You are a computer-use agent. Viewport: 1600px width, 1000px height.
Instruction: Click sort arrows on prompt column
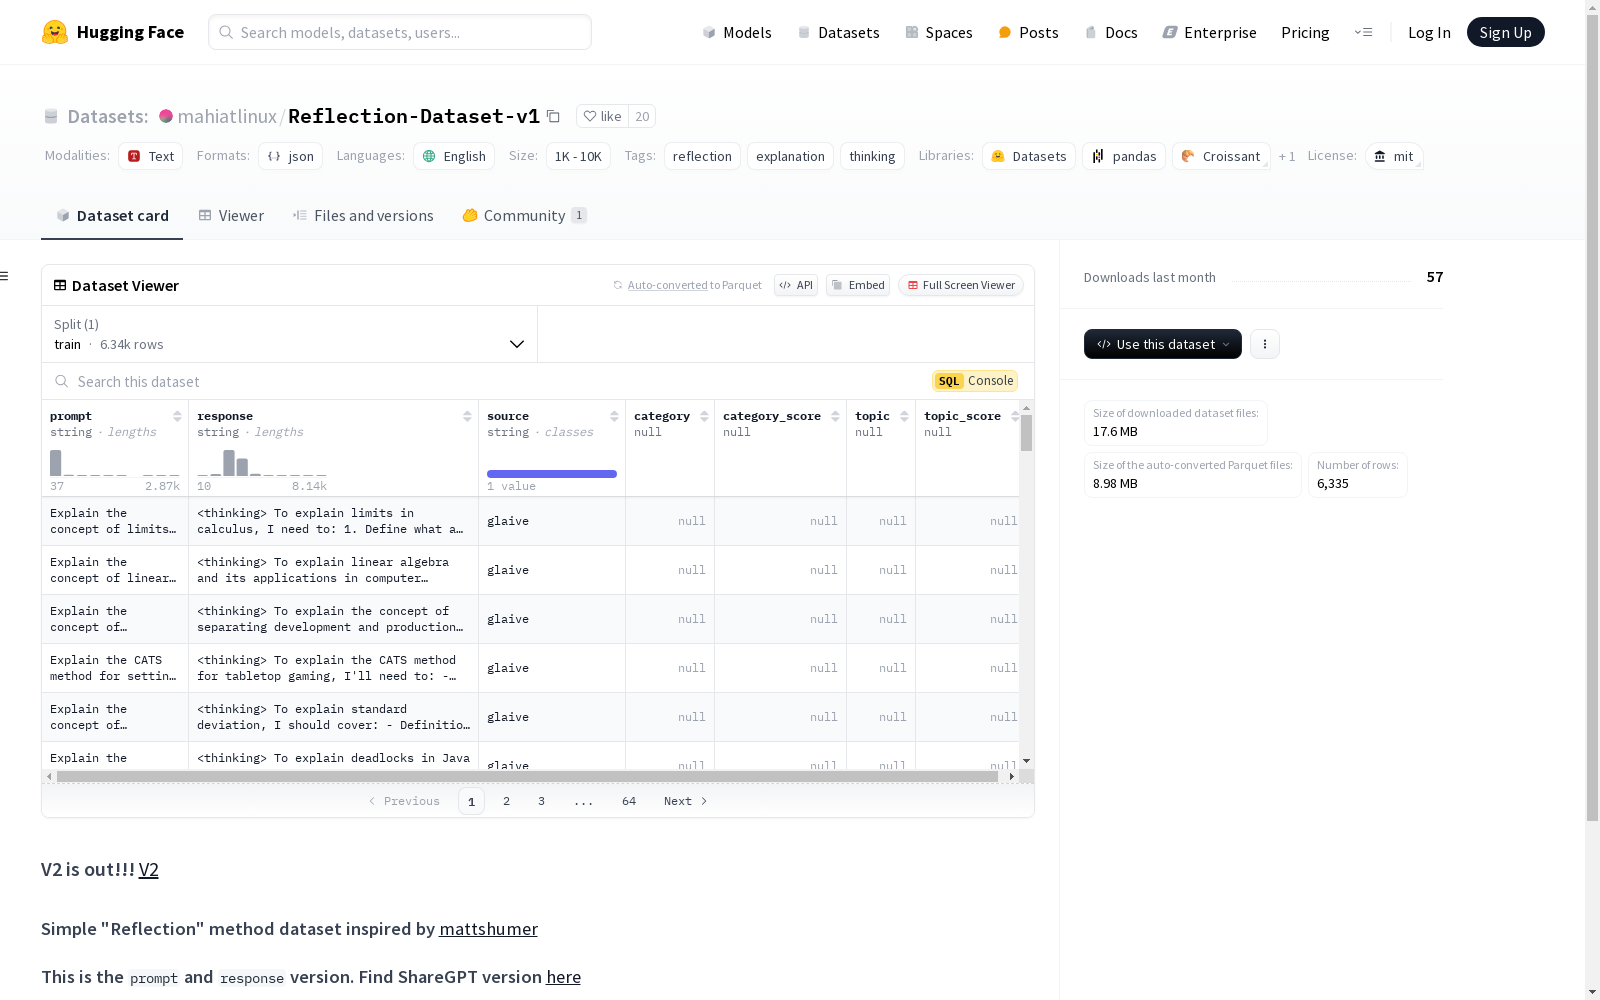pyautogui.click(x=177, y=416)
